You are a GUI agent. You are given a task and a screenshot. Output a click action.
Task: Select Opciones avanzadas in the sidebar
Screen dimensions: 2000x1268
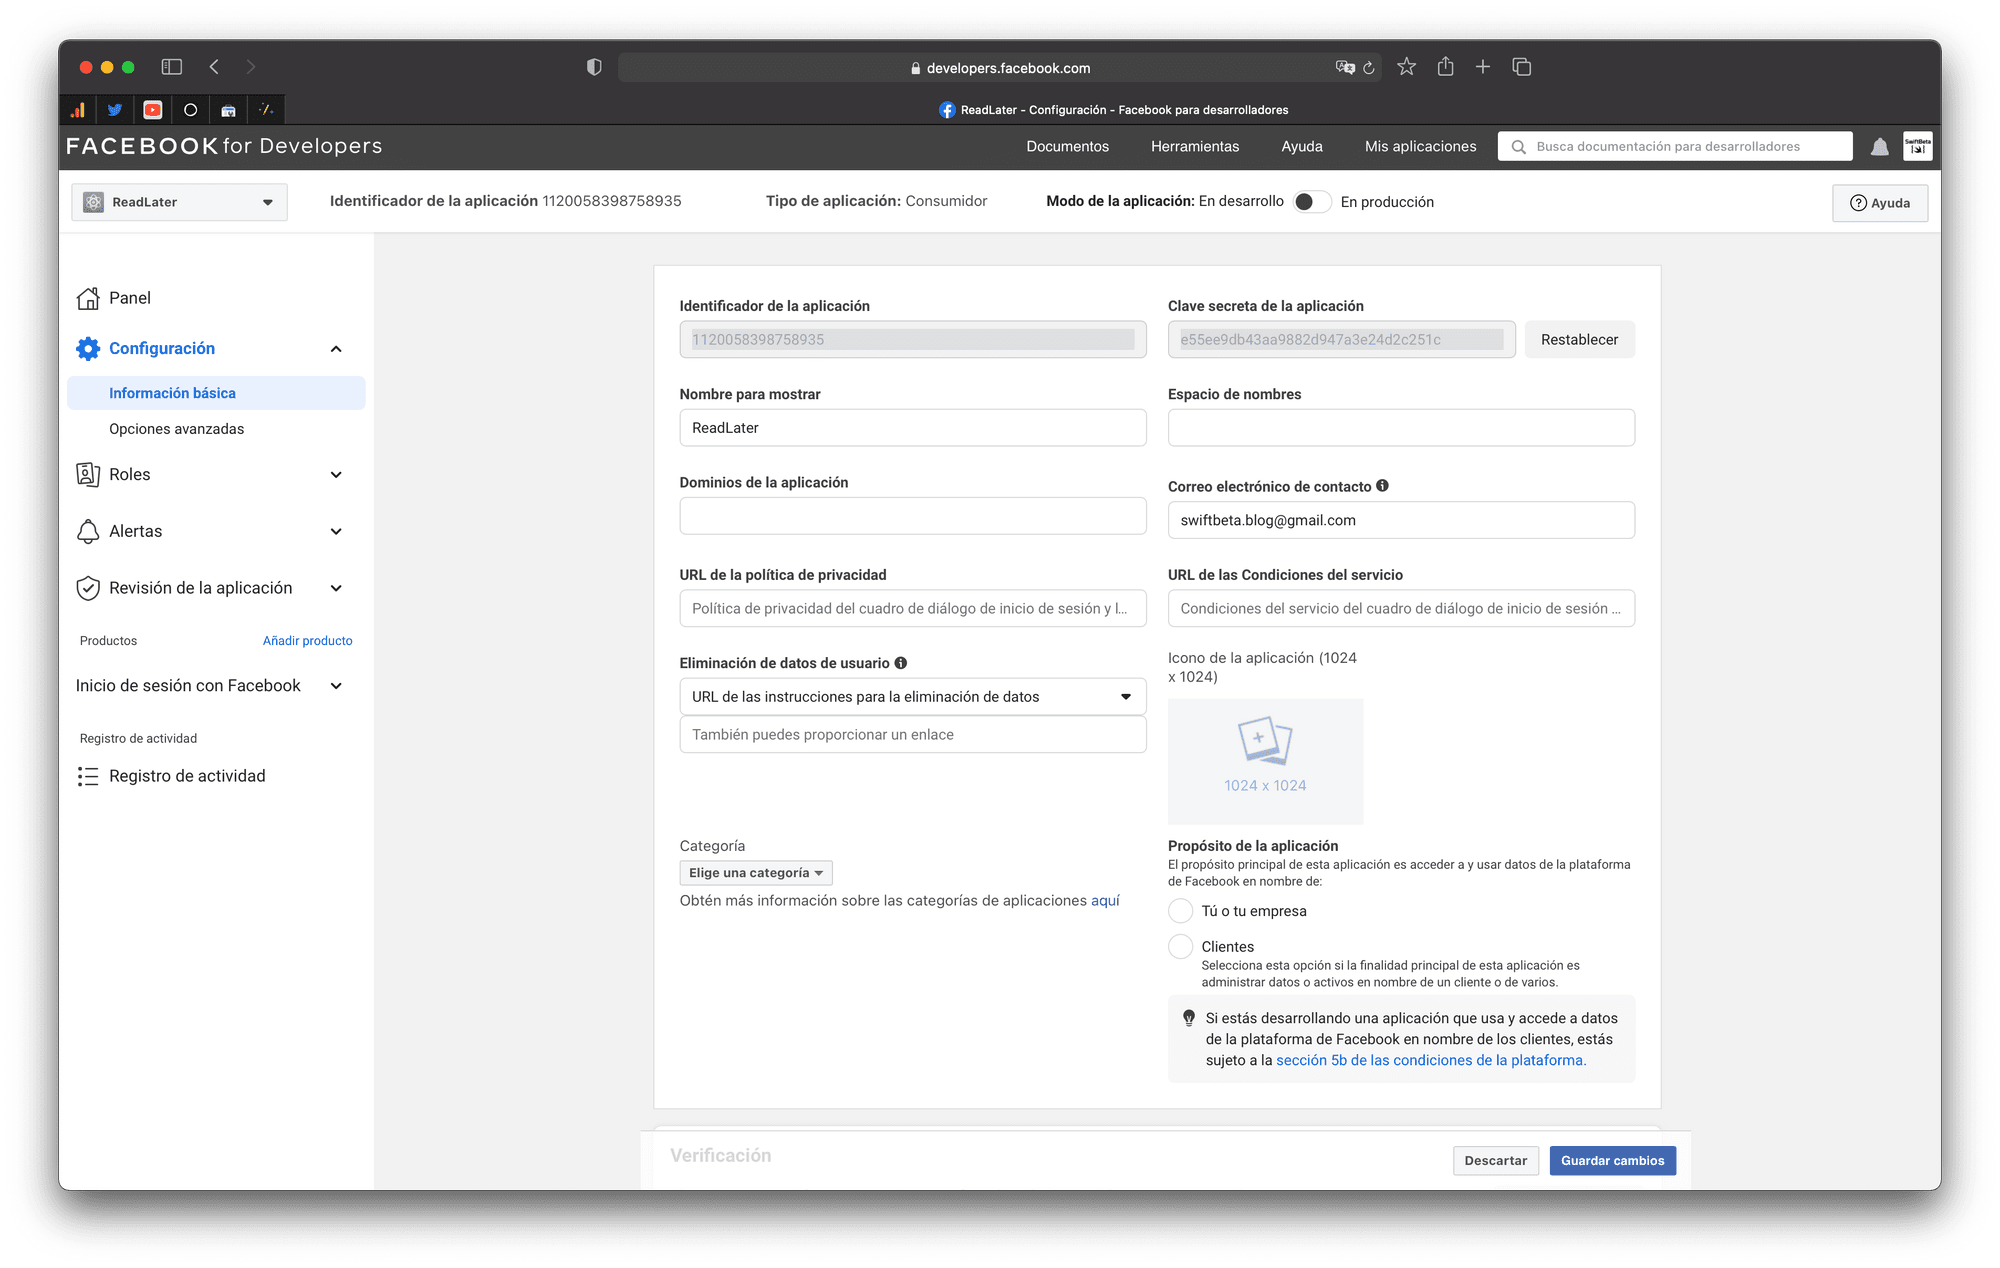point(177,429)
